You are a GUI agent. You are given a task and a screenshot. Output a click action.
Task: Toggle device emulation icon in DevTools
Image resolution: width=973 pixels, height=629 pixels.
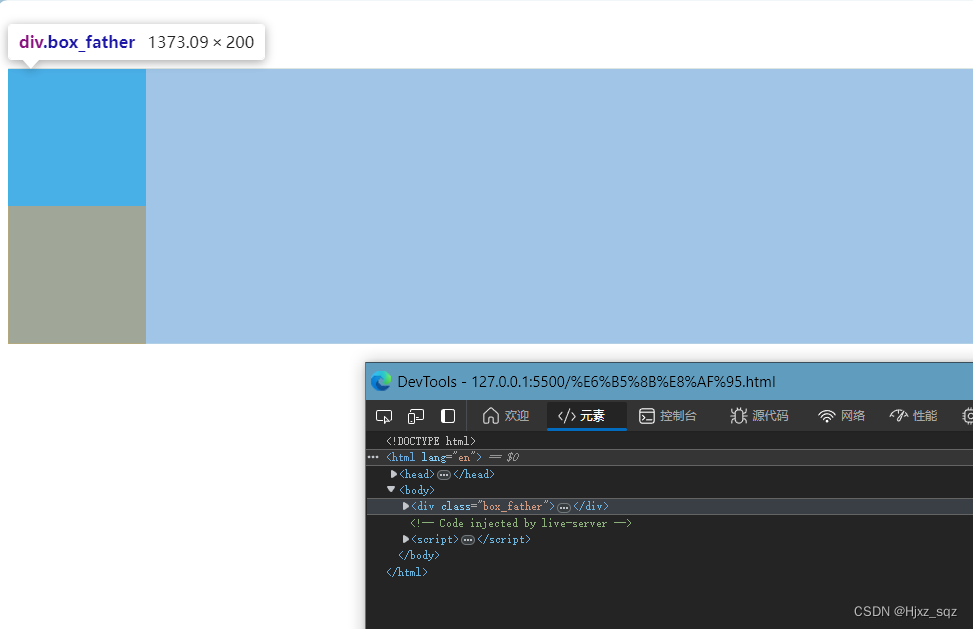tap(416, 416)
